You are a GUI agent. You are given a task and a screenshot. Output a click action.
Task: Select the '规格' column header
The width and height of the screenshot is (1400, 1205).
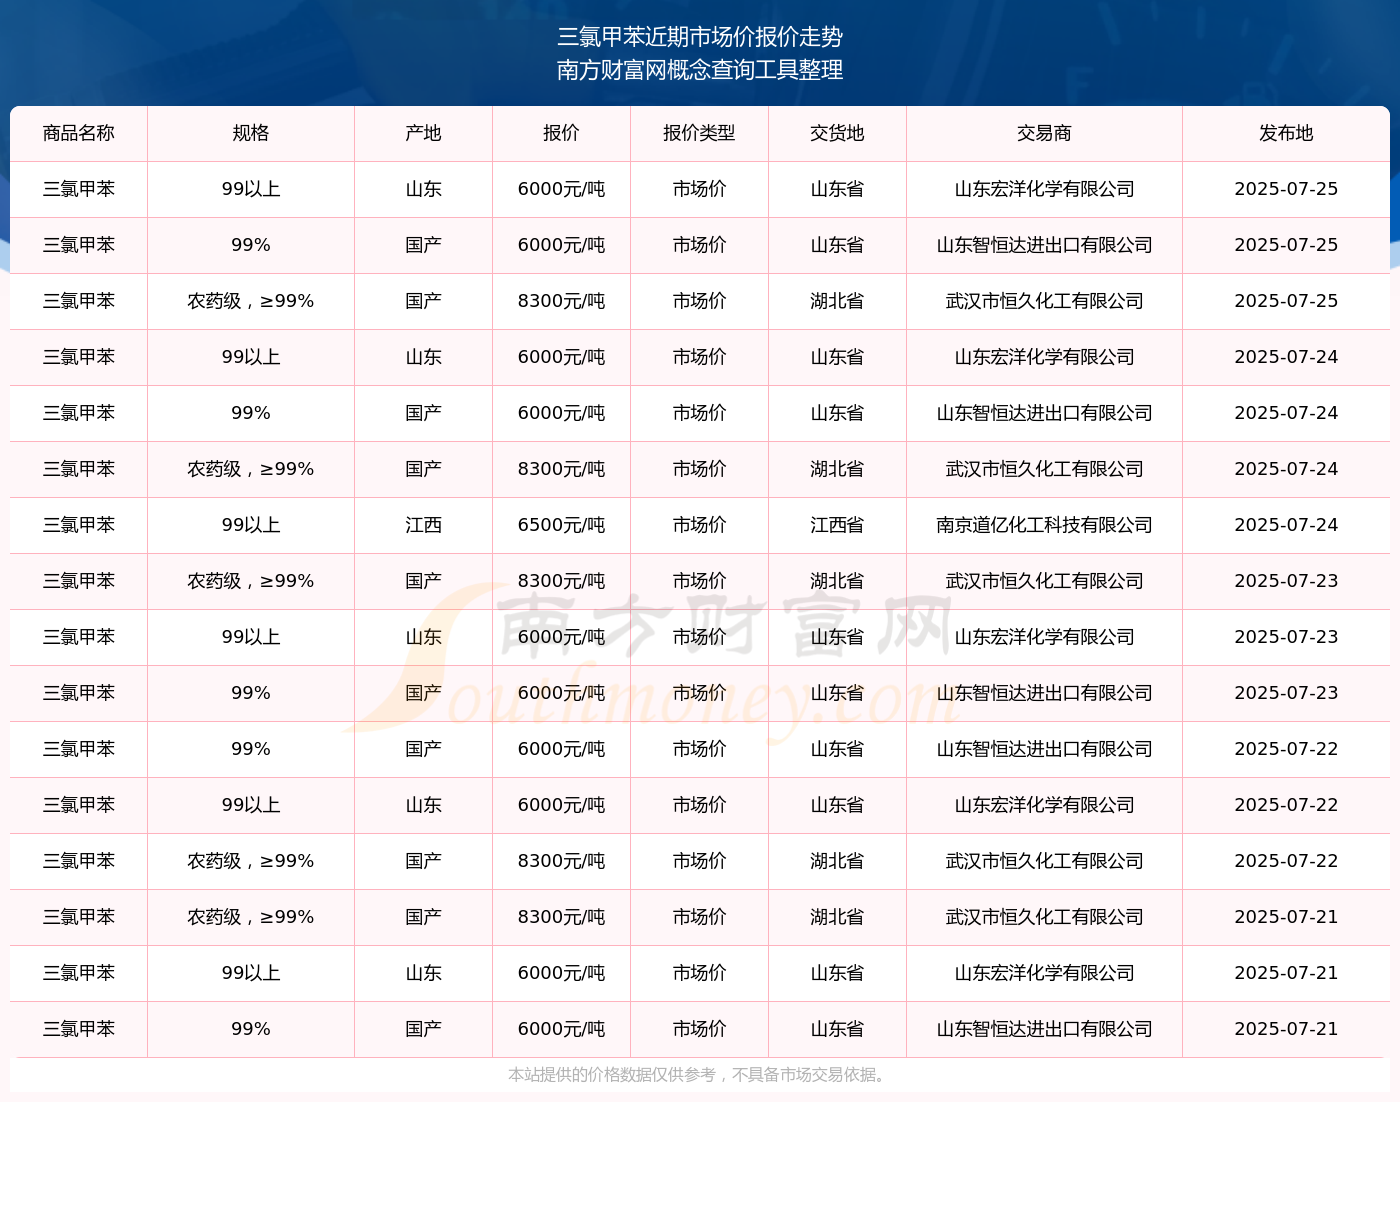pyautogui.click(x=251, y=133)
